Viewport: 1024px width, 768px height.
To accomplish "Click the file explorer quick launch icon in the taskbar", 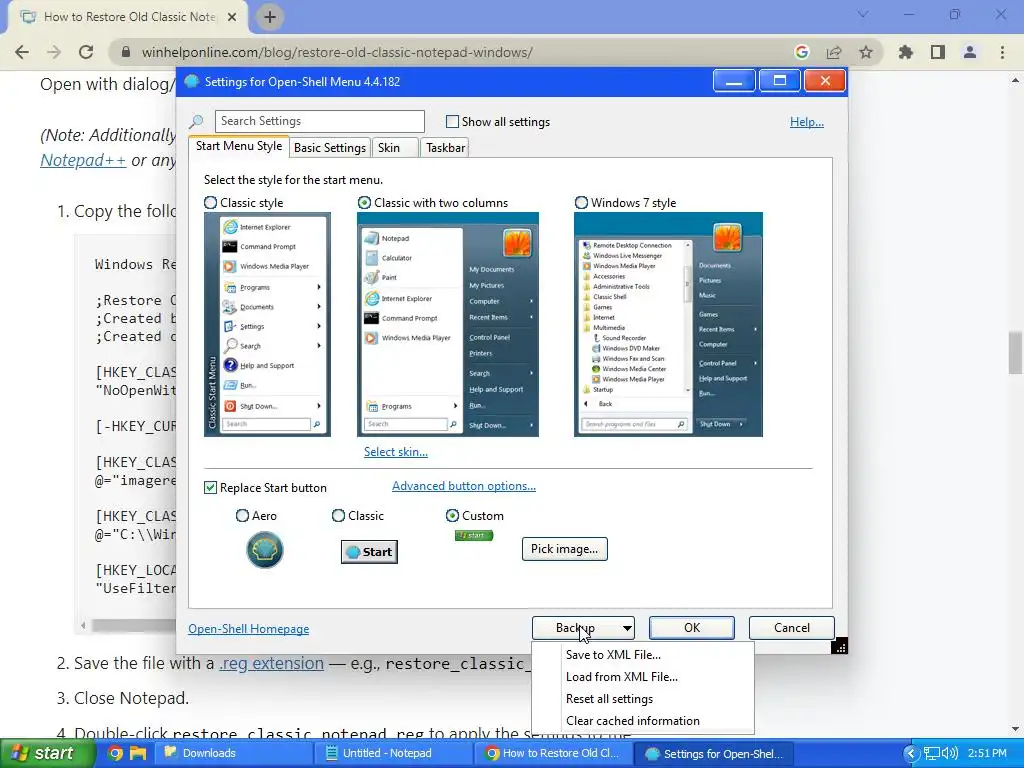I will (138, 753).
